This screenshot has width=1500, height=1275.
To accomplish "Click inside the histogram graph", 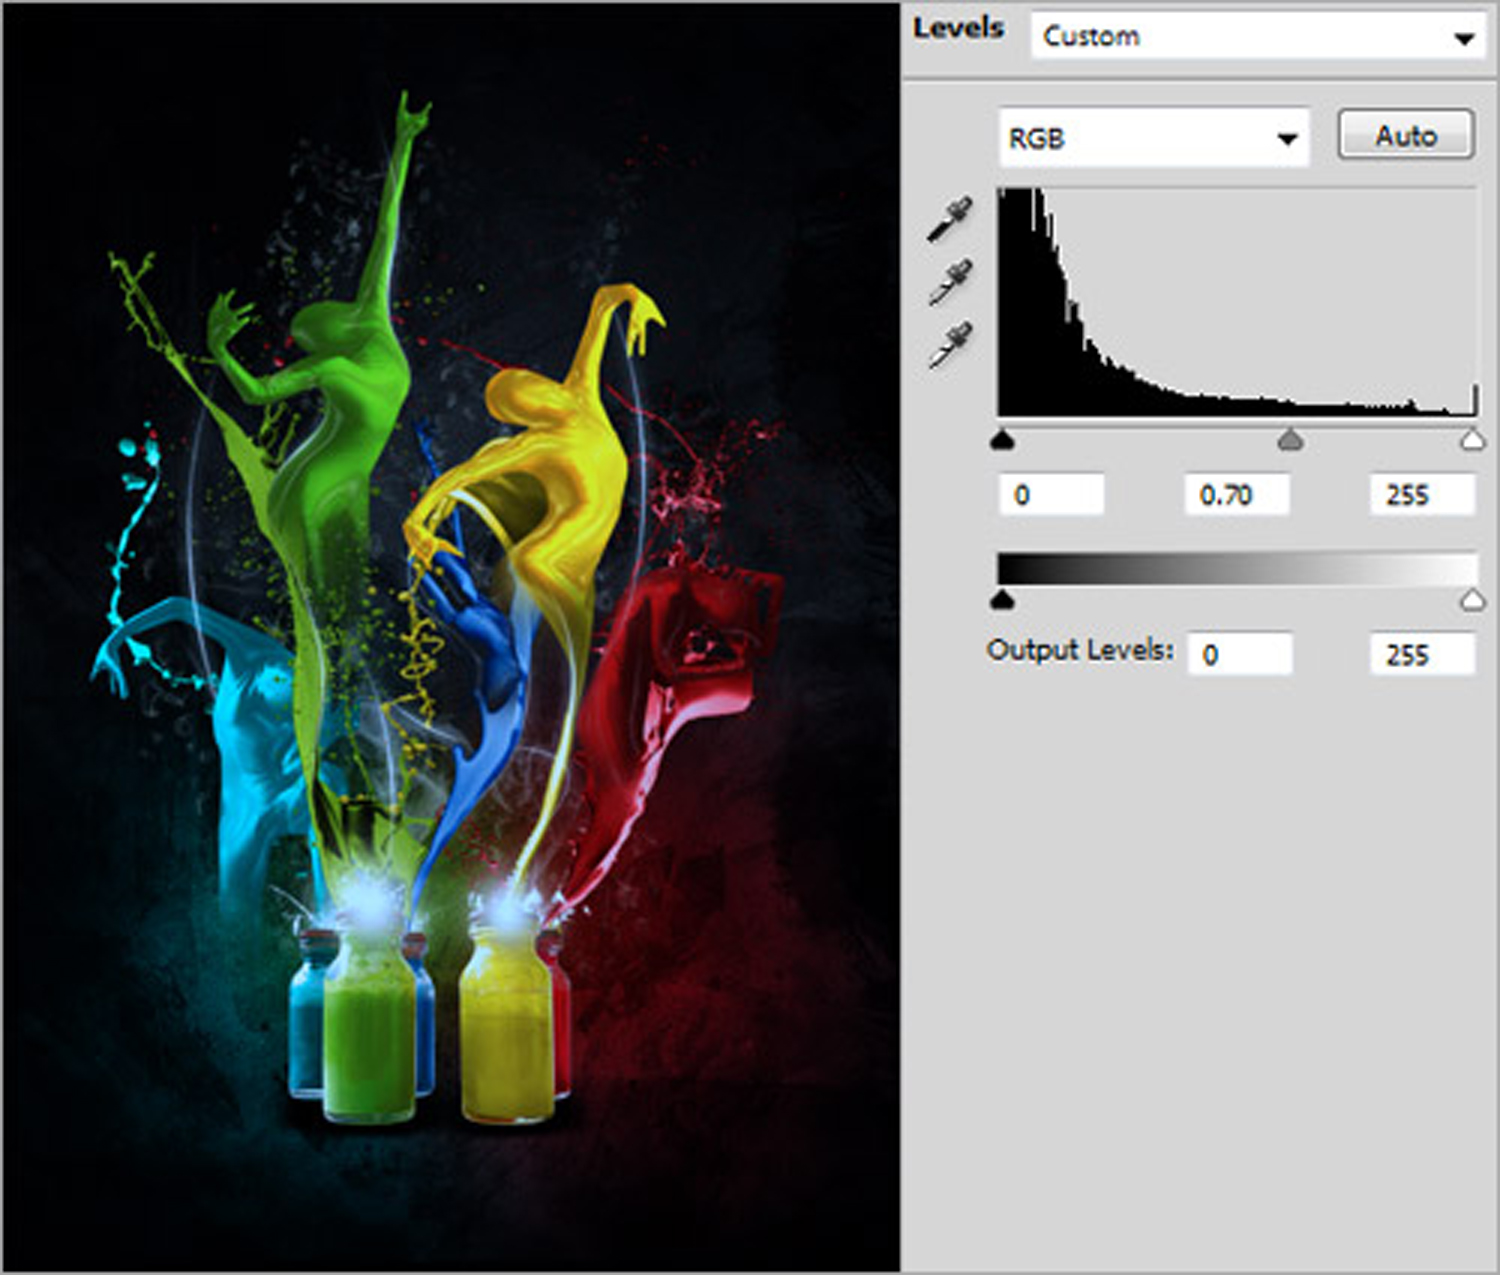I will [x=1237, y=302].
